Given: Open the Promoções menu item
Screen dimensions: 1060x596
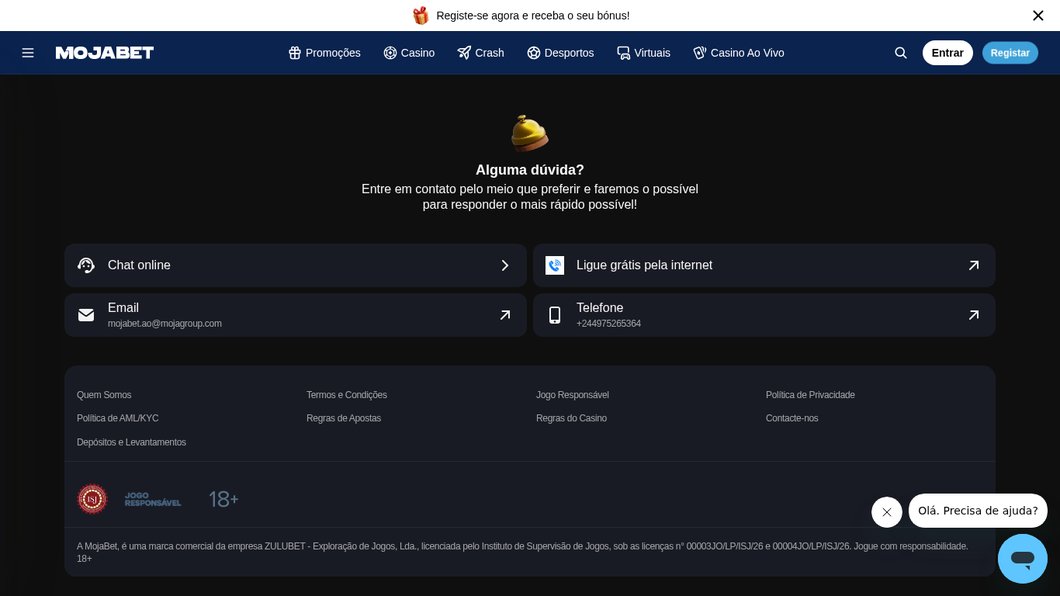Looking at the screenshot, I should (324, 53).
